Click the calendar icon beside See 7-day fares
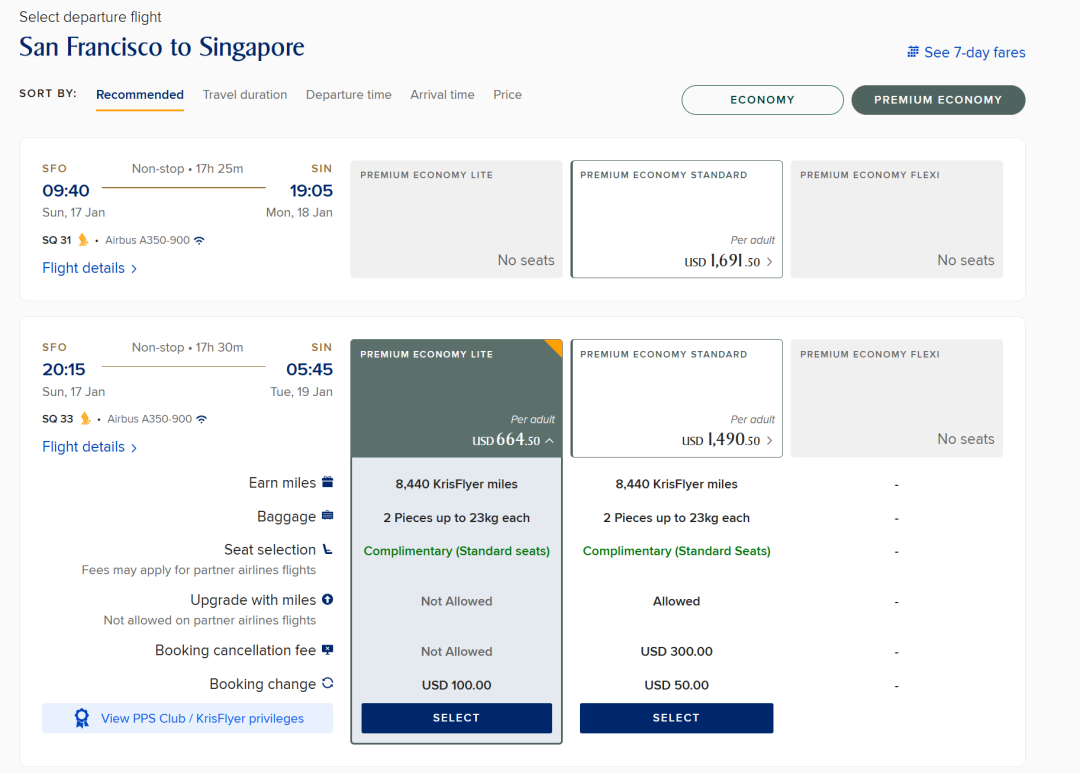 913,52
